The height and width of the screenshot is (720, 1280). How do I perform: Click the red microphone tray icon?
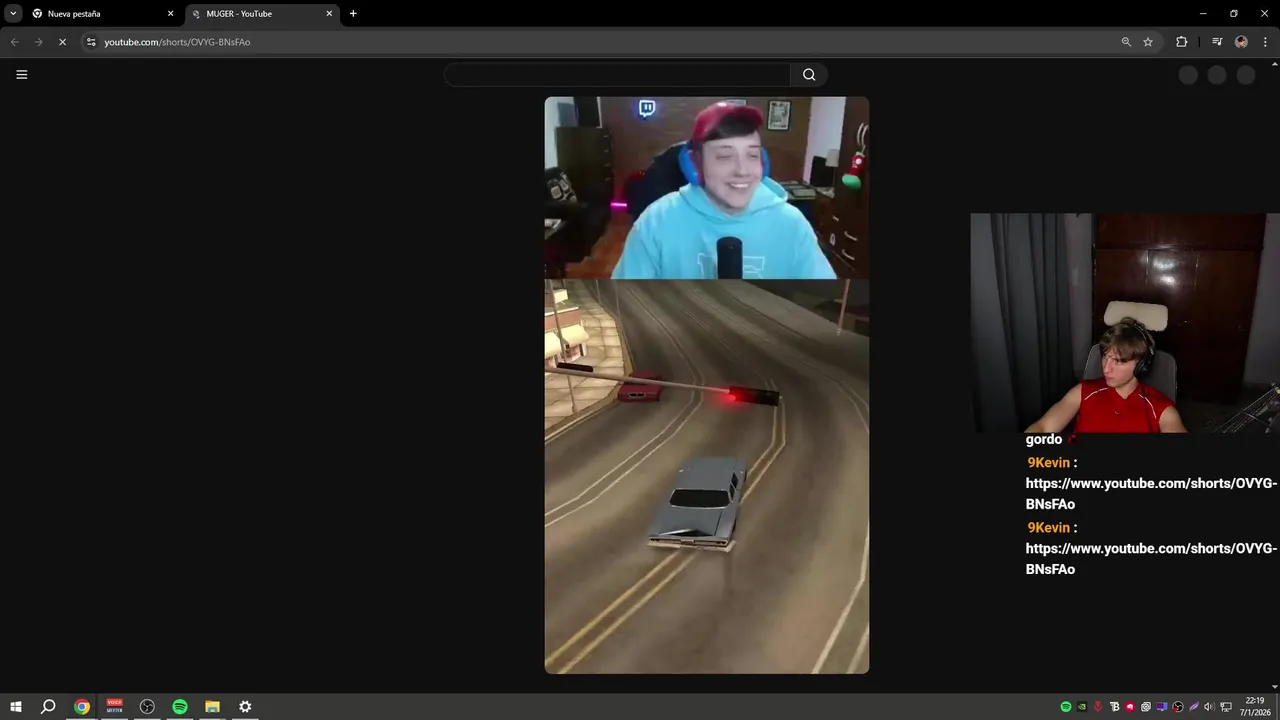click(1098, 707)
